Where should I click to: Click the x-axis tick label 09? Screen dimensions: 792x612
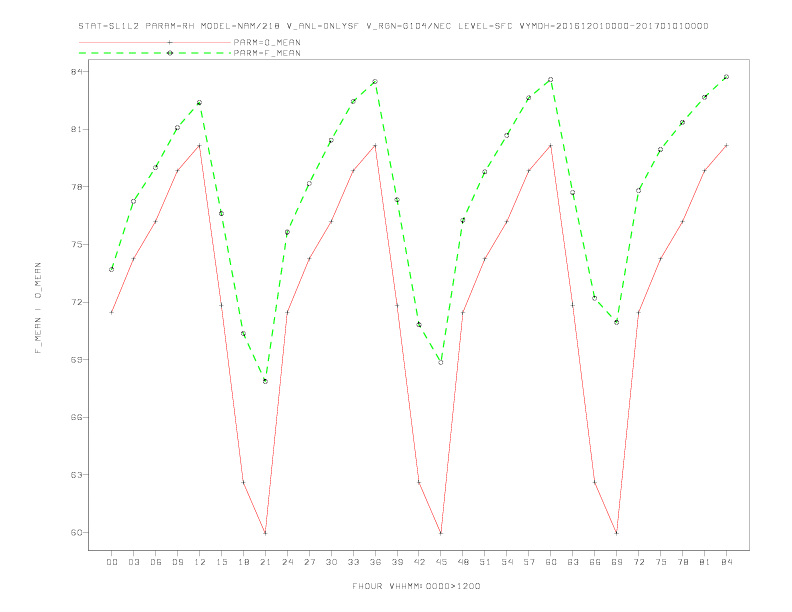pyautogui.click(x=177, y=562)
